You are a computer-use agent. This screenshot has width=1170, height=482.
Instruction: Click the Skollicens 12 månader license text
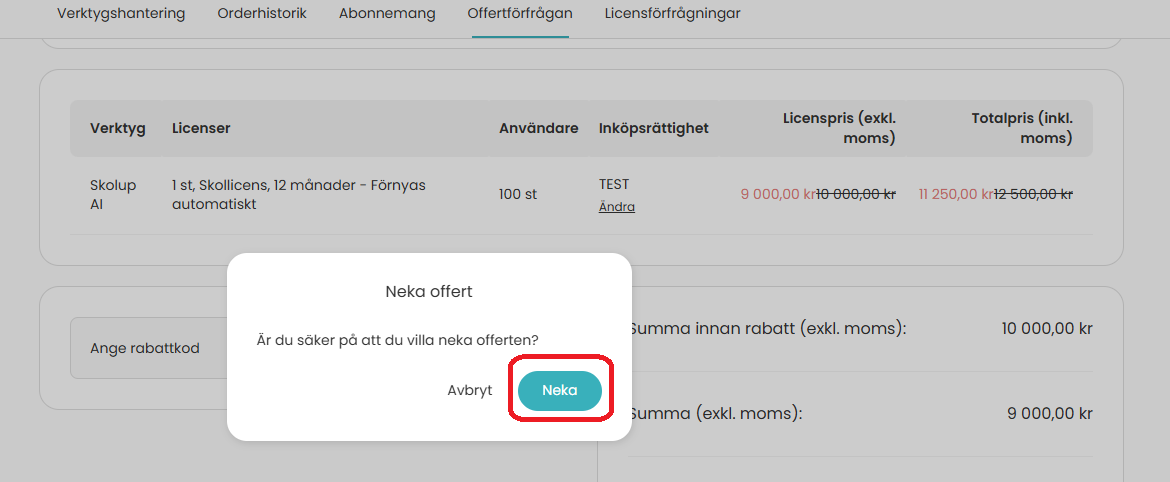(298, 194)
